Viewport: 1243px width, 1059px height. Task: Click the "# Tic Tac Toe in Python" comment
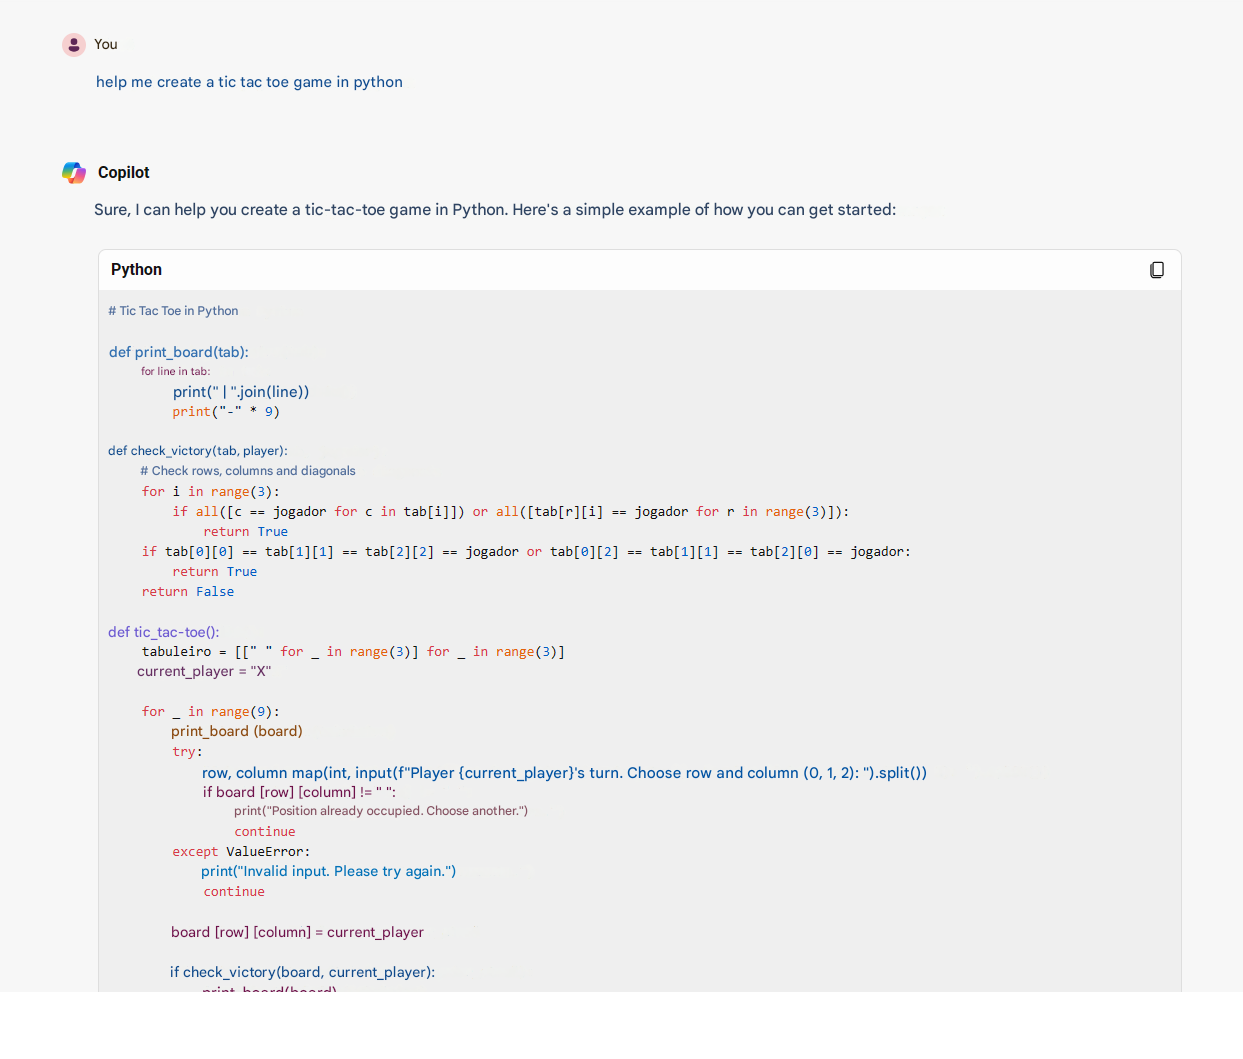pos(173,311)
